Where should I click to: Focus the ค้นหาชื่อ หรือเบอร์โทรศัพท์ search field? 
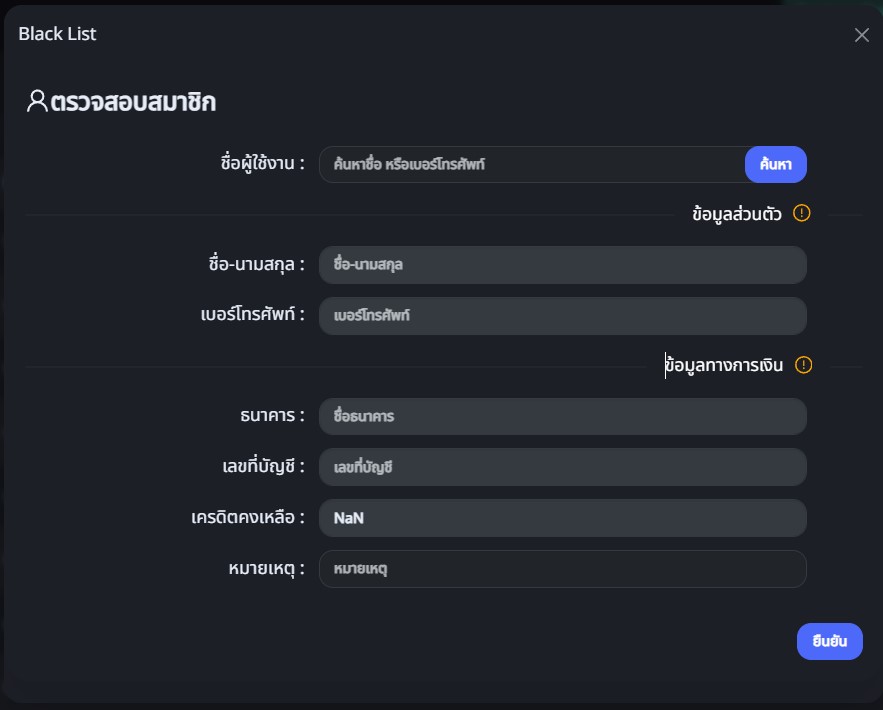tap(532, 165)
